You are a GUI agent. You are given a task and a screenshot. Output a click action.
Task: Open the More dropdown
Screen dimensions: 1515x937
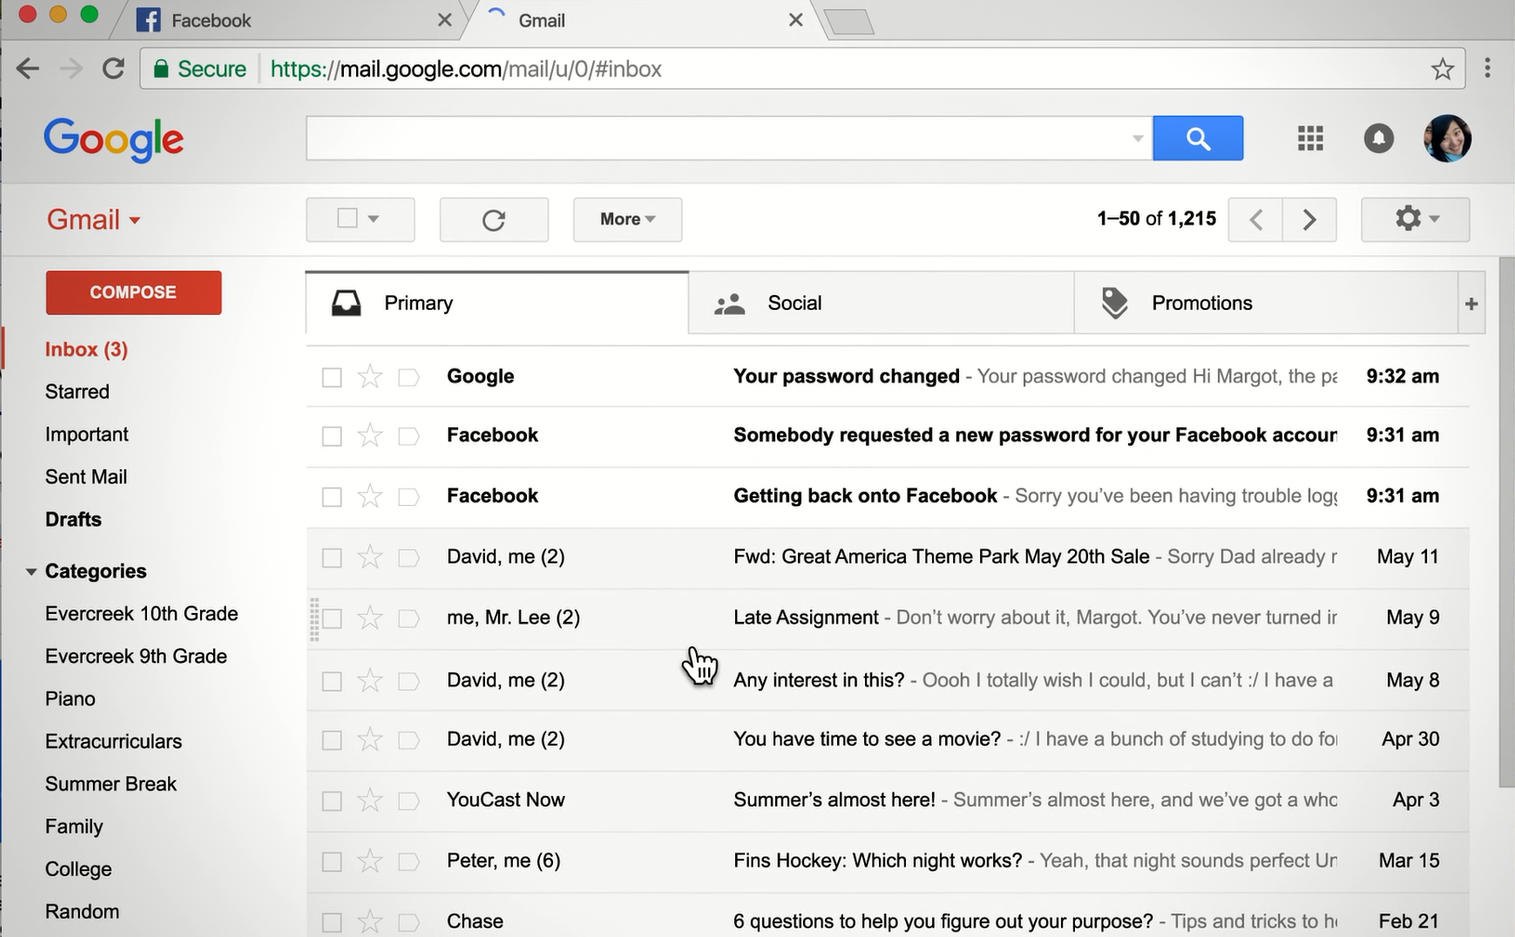626,219
